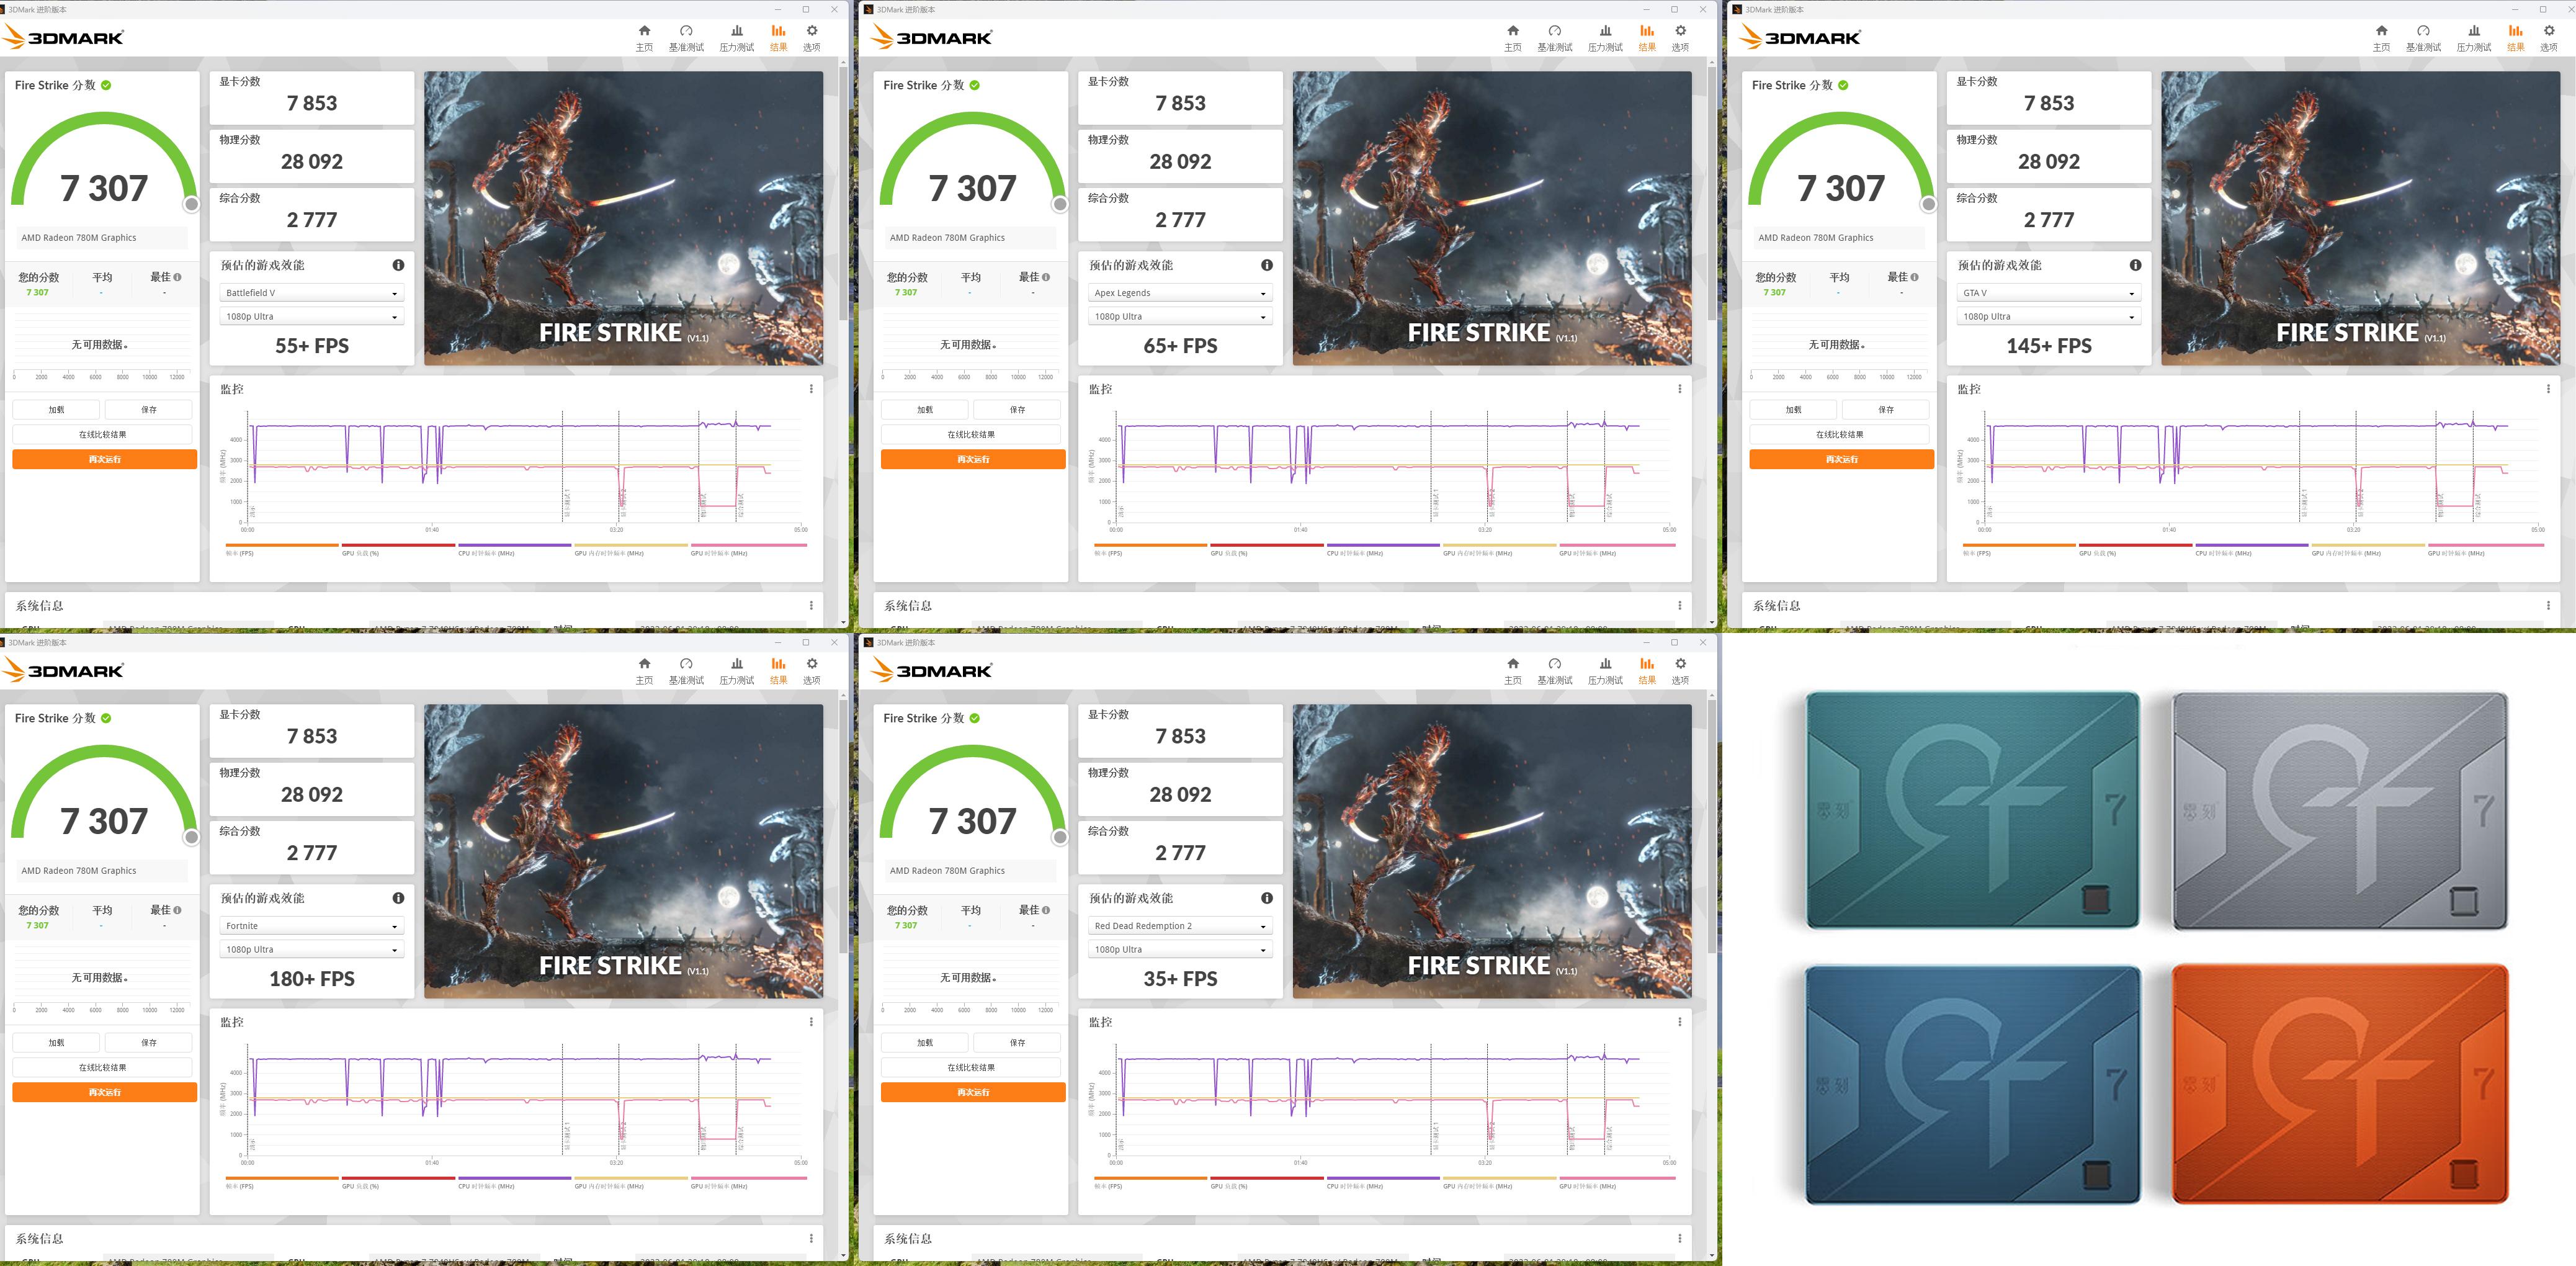2576x1266 pixels.
Task: Click 在线比较结果 button in Fortnite window
Action: point(103,1067)
